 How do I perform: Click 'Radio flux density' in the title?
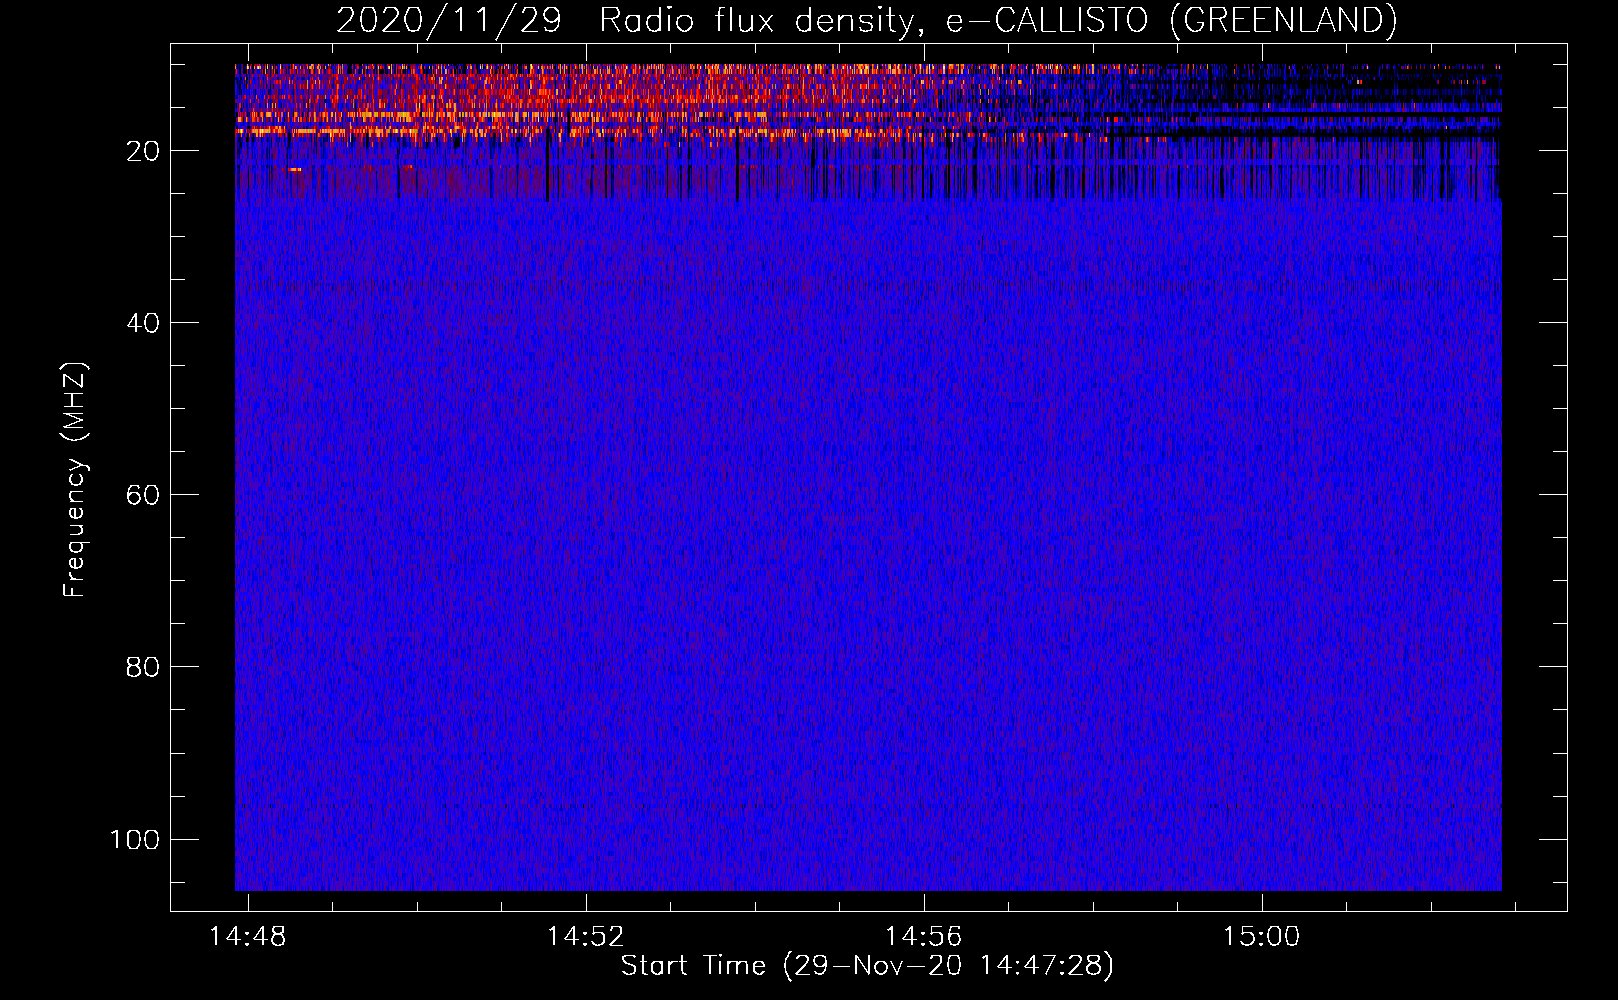757,21
